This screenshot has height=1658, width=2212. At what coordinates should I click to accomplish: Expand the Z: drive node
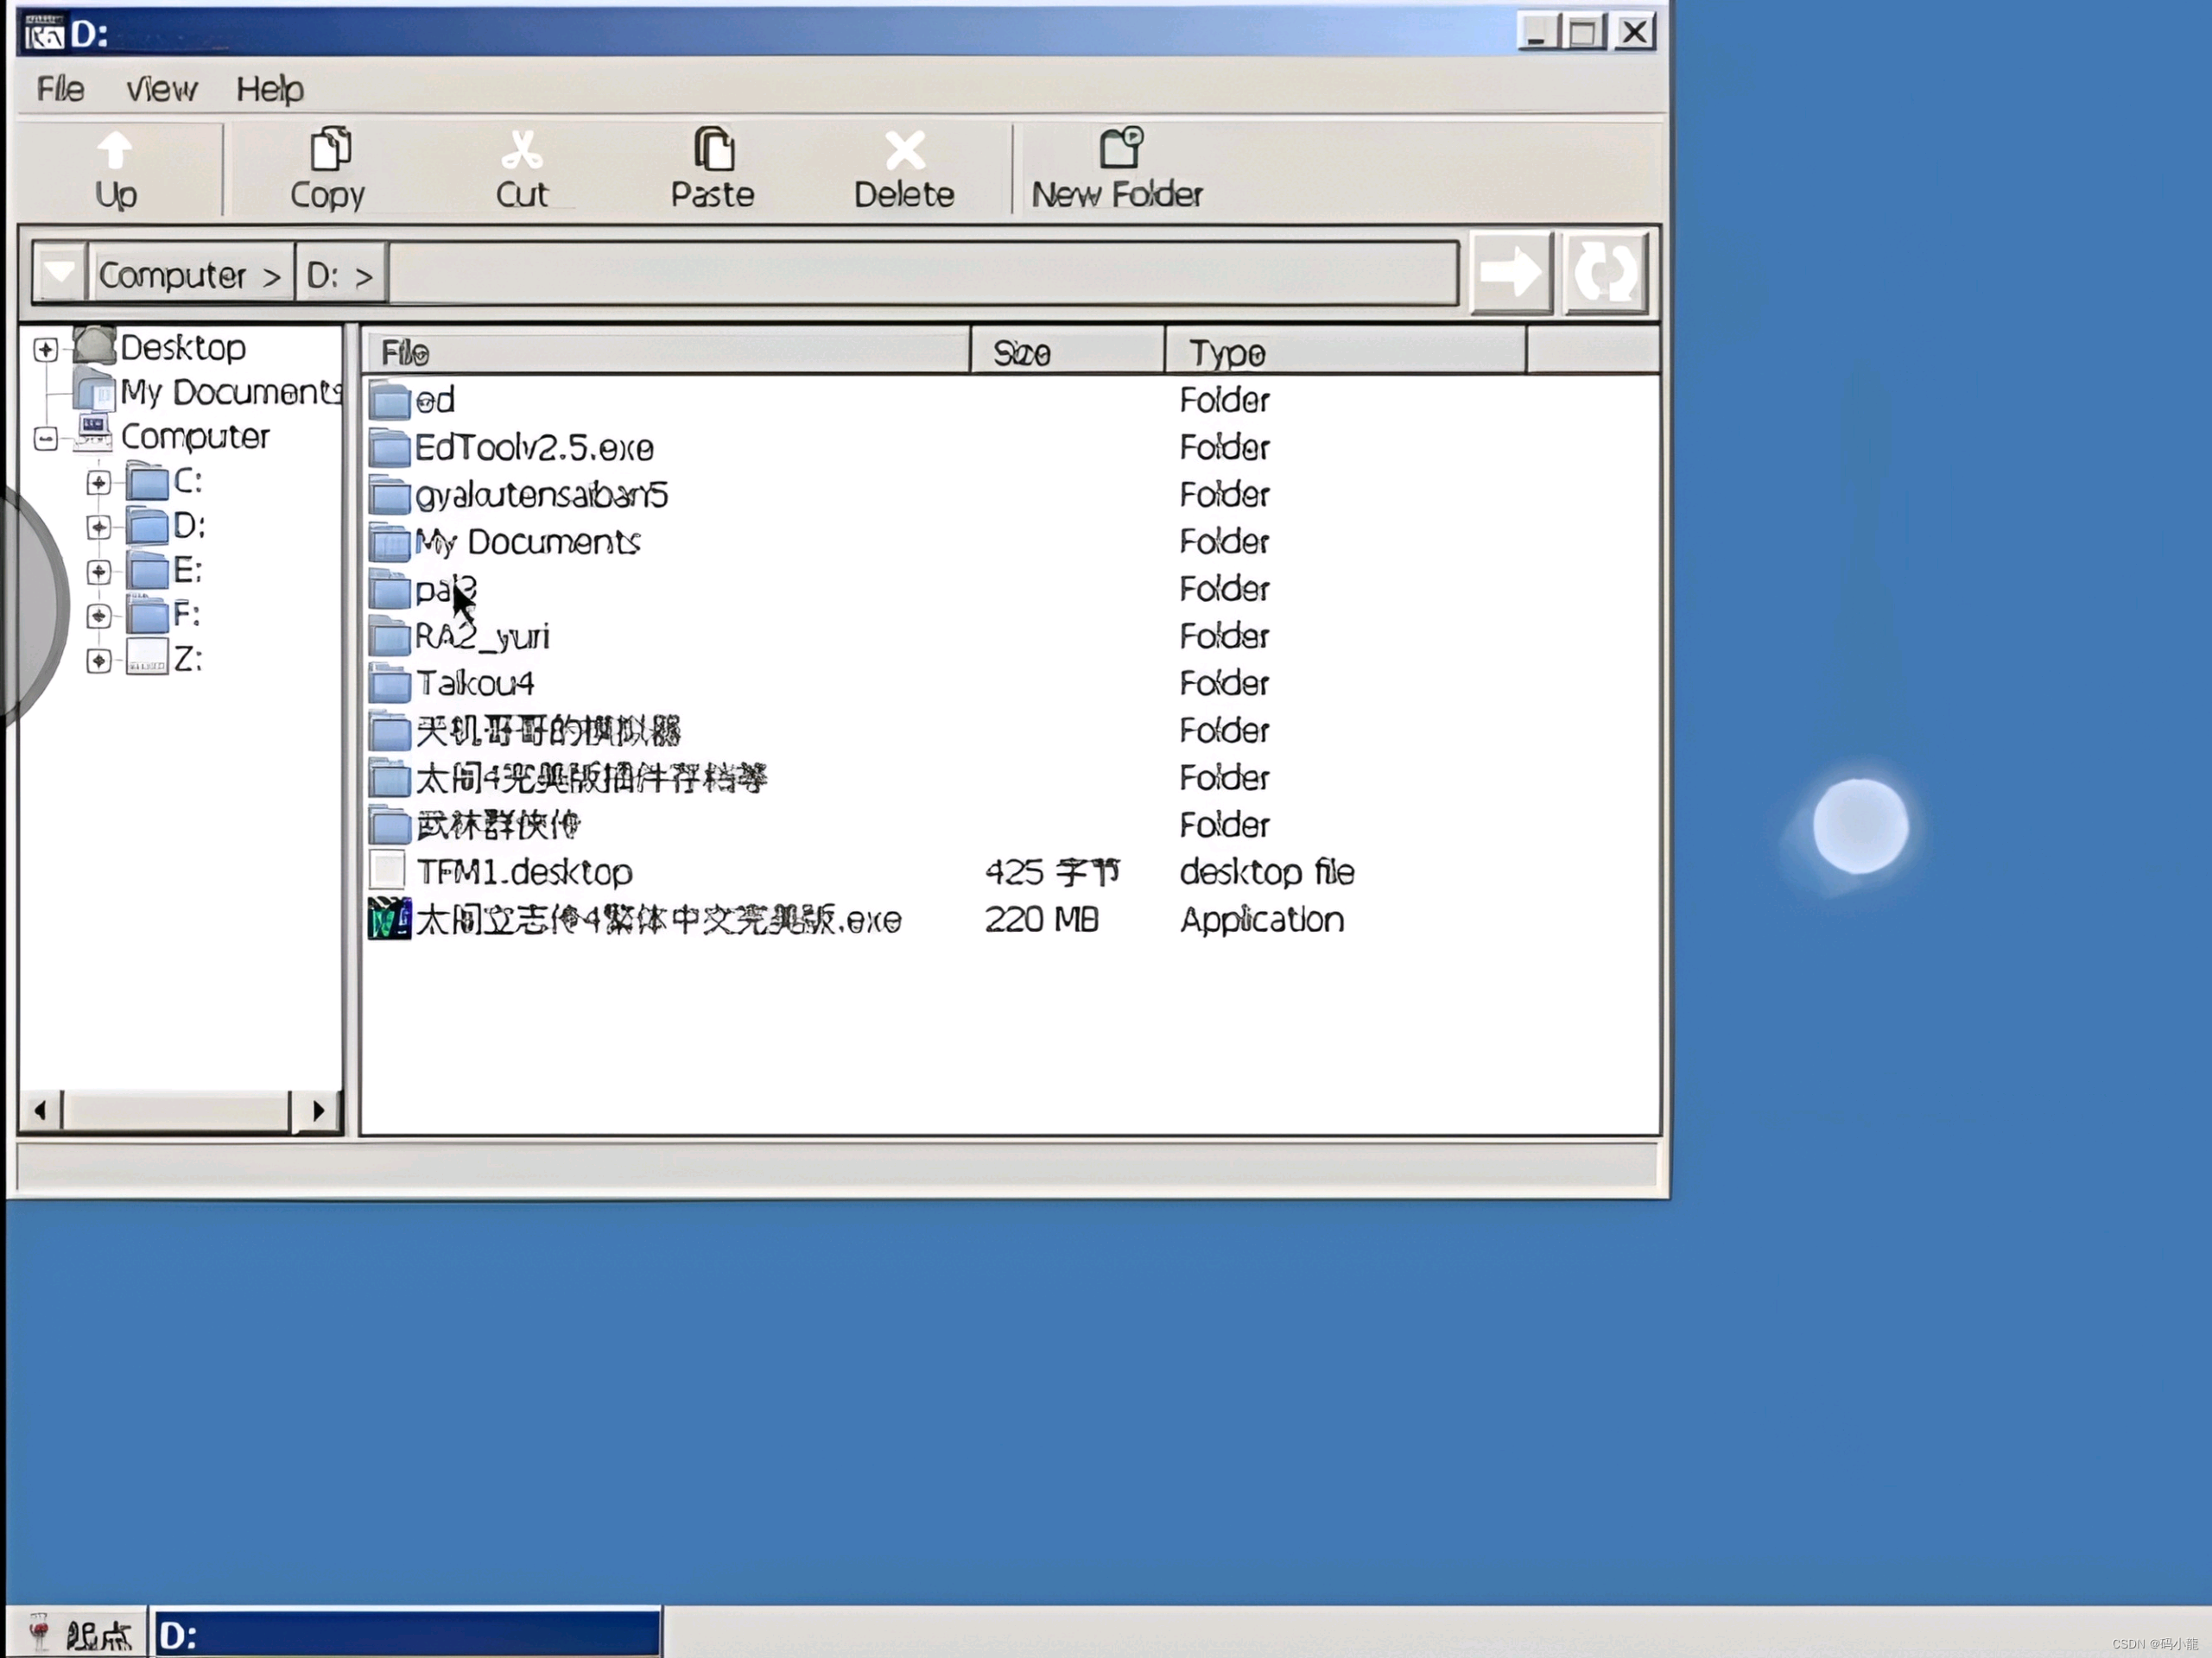click(x=98, y=661)
